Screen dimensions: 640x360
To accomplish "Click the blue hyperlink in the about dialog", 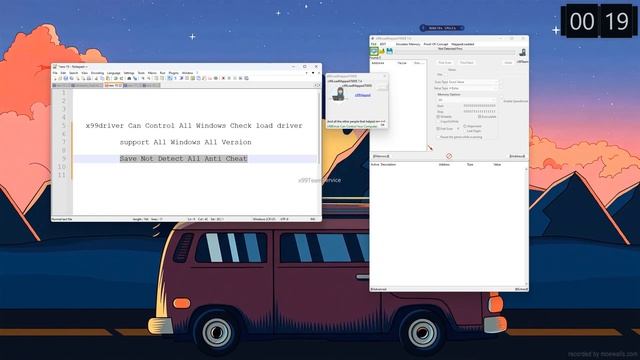I will pos(362,95).
